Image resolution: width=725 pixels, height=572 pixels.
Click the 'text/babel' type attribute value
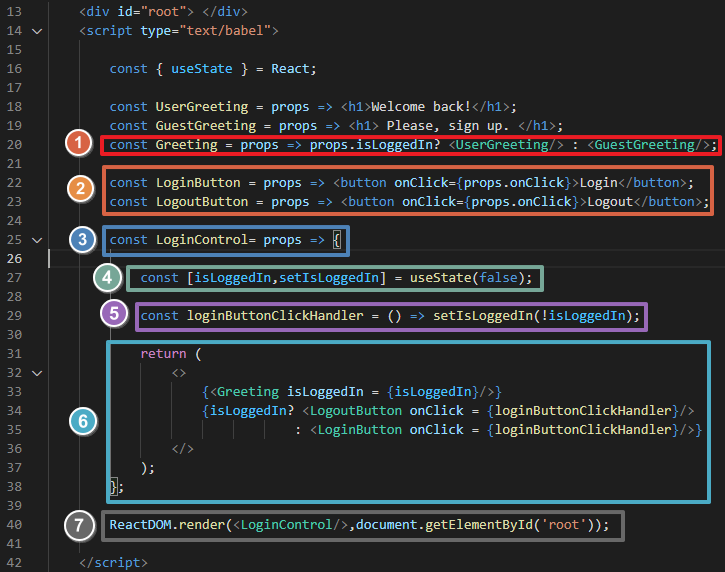point(225,31)
